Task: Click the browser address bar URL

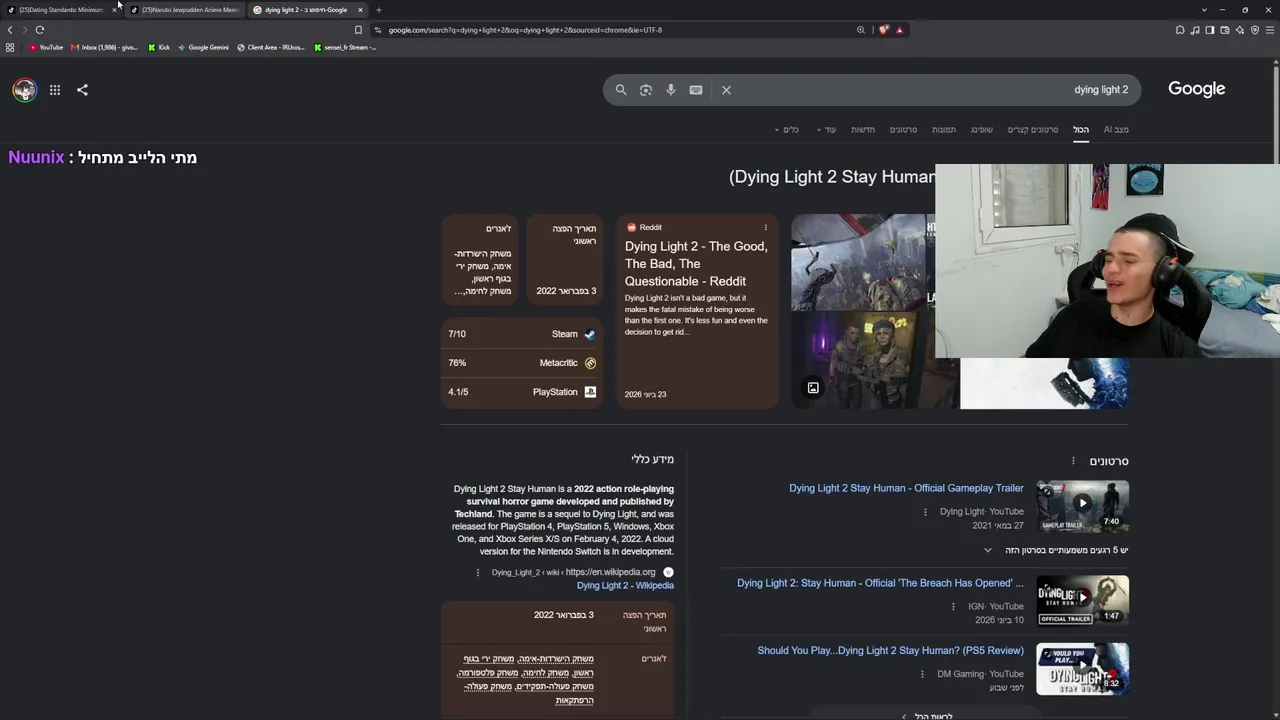Action: (x=525, y=30)
